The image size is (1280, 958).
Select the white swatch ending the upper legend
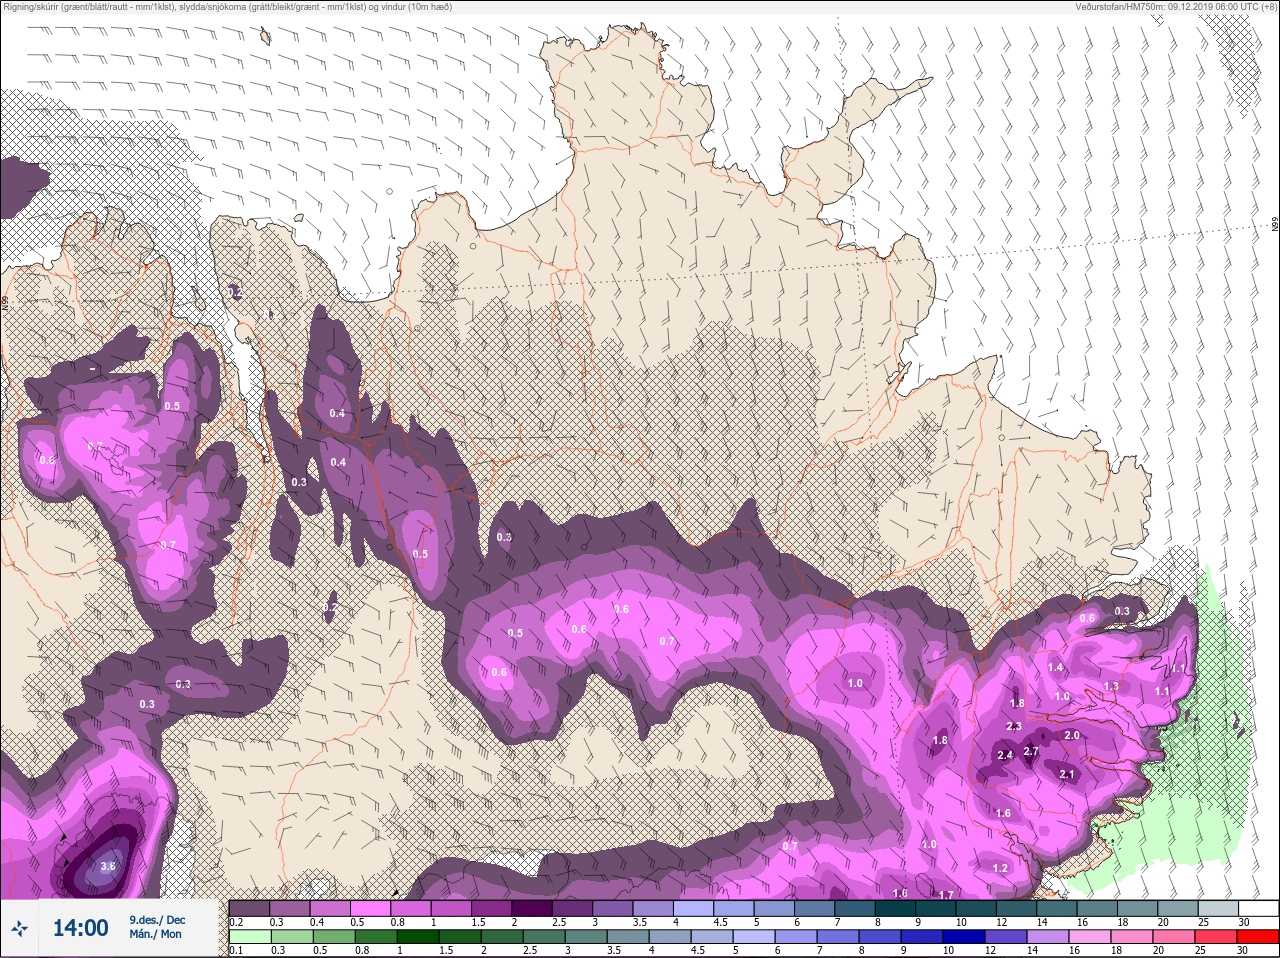[1258, 908]
